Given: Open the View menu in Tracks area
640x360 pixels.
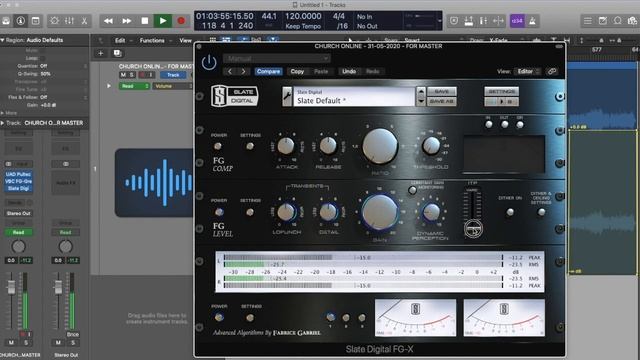Looking at the screenshot, I should [x=185, y=40].
